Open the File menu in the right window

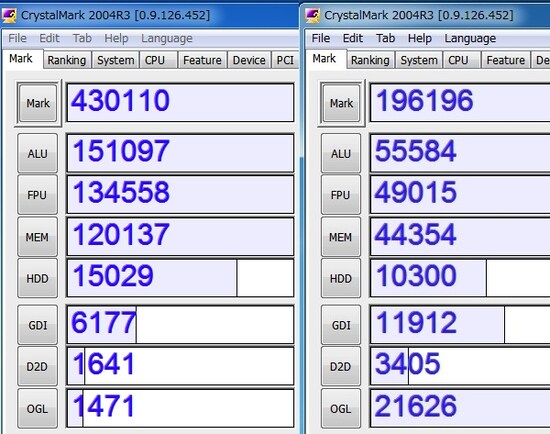click(321, 38)
